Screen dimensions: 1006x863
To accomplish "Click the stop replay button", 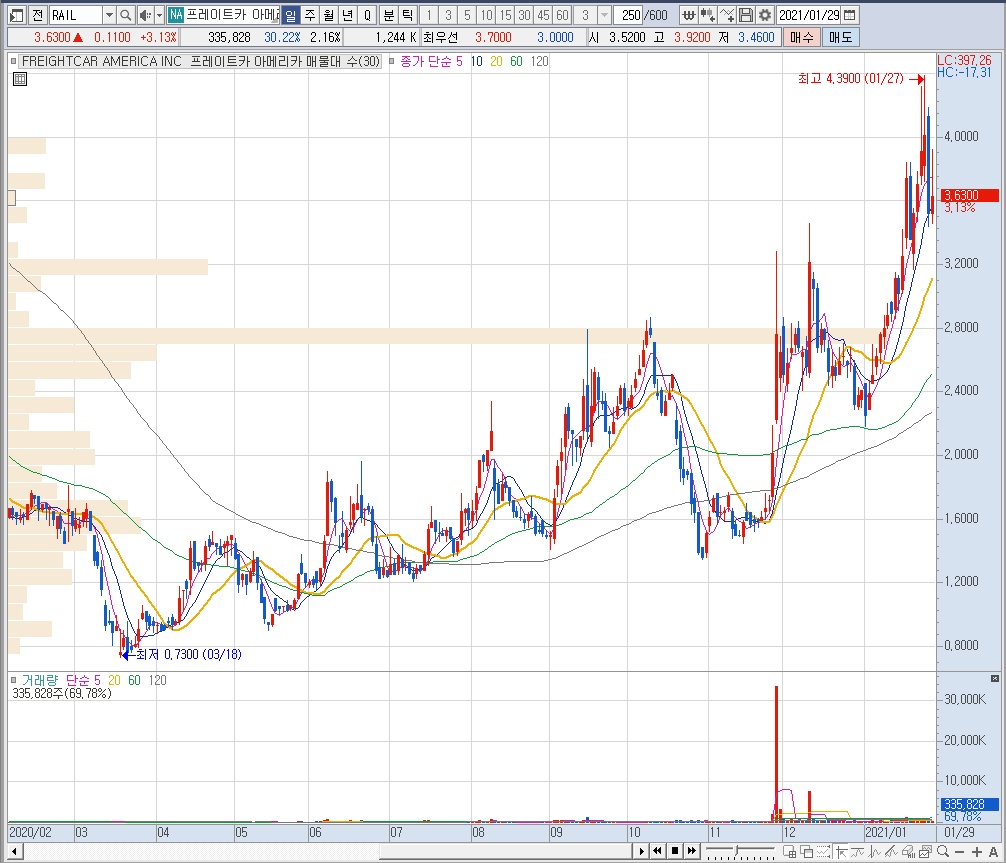I will point(675,851).
